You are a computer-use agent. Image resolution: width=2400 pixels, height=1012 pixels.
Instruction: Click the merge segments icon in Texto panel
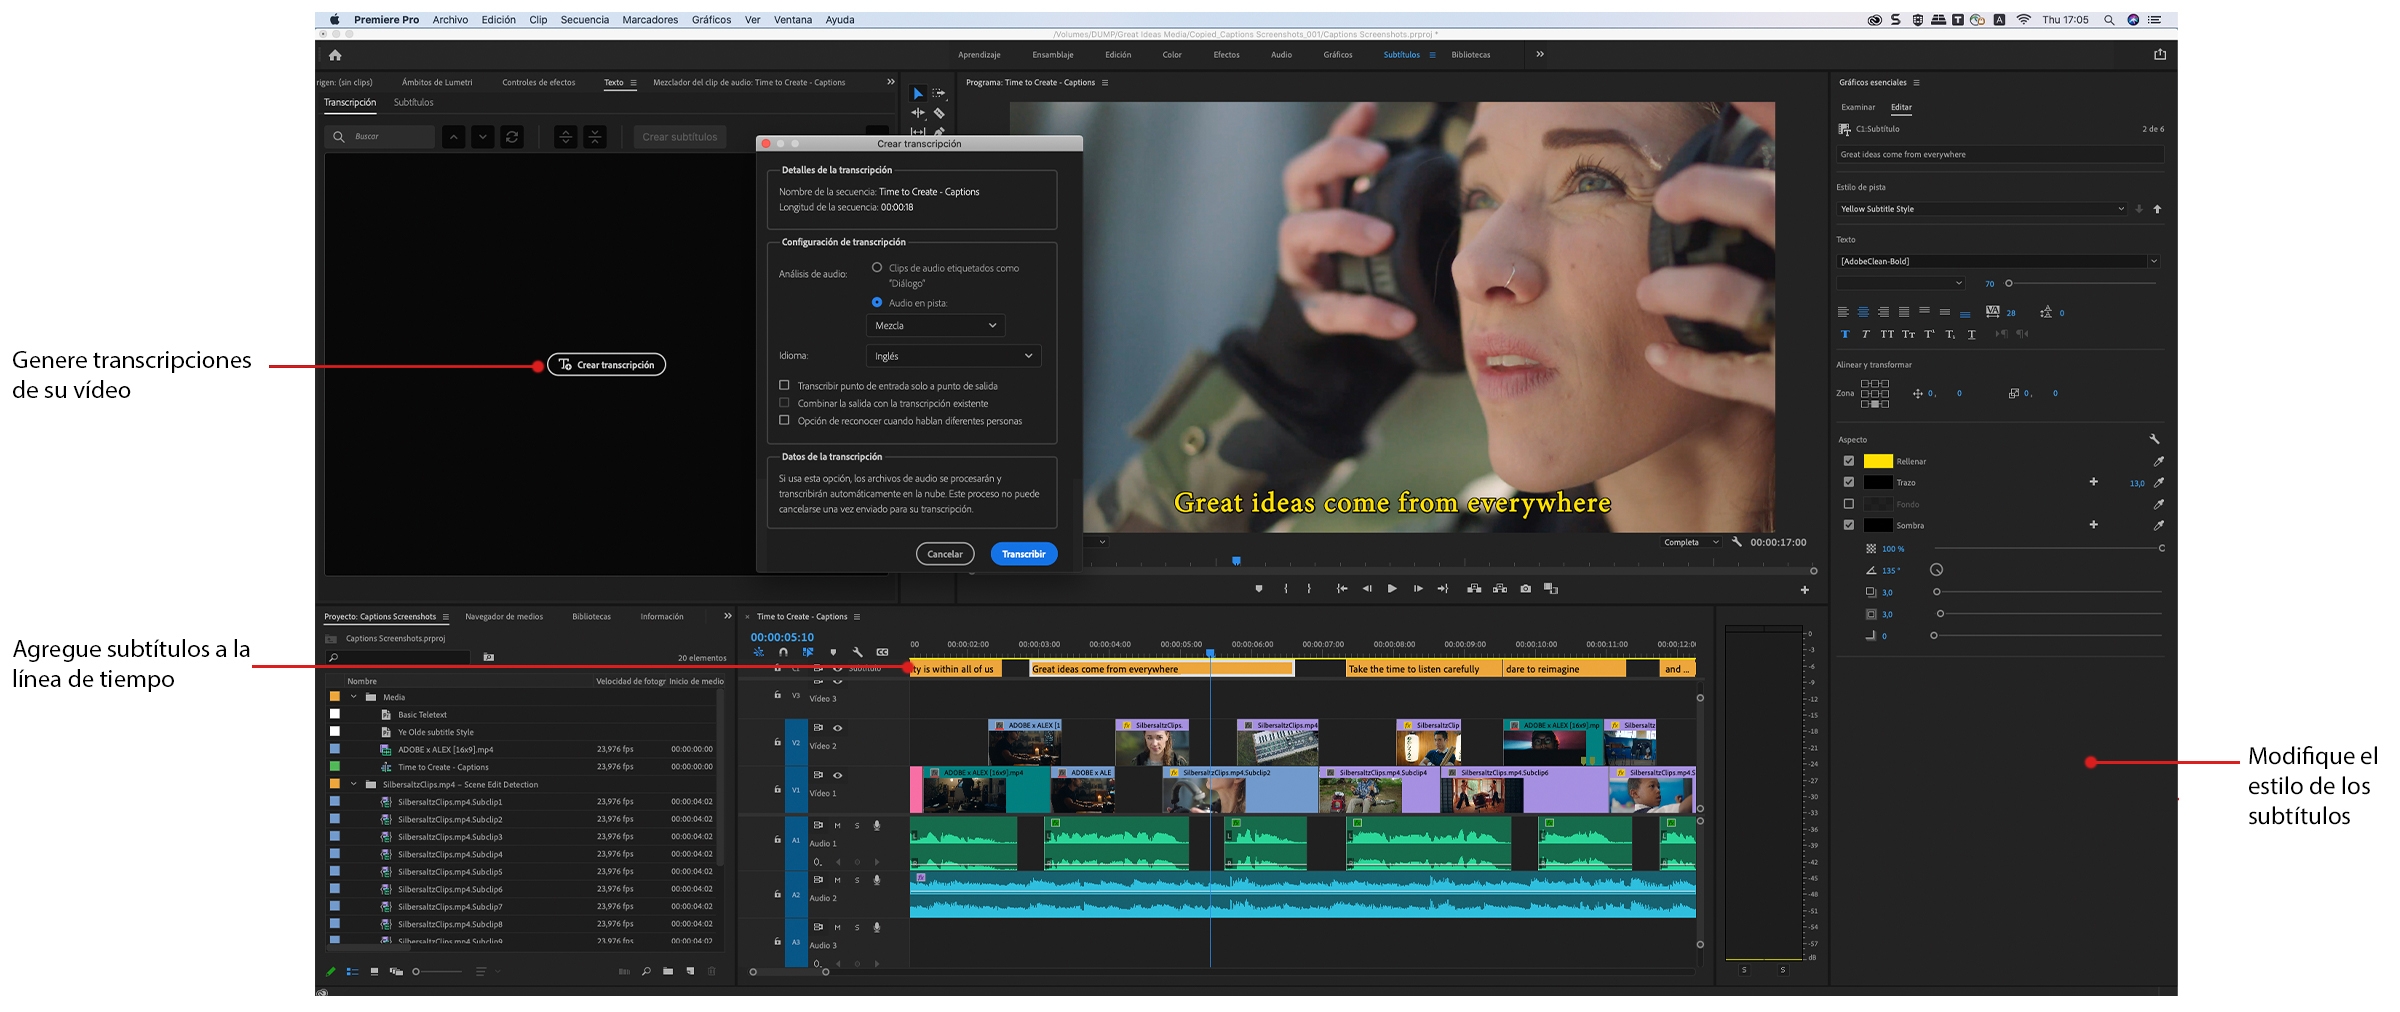tap(595, 137)
